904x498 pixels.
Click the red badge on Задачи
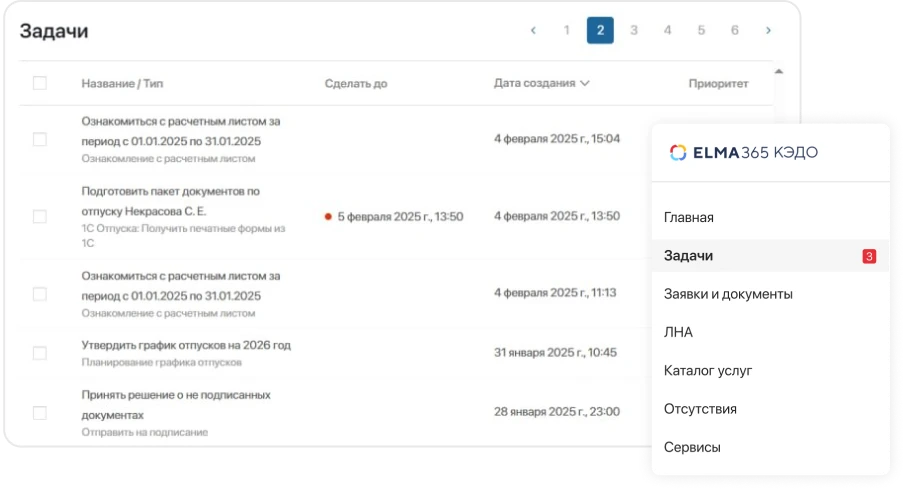pyautogui.click(x=869, y=256)
